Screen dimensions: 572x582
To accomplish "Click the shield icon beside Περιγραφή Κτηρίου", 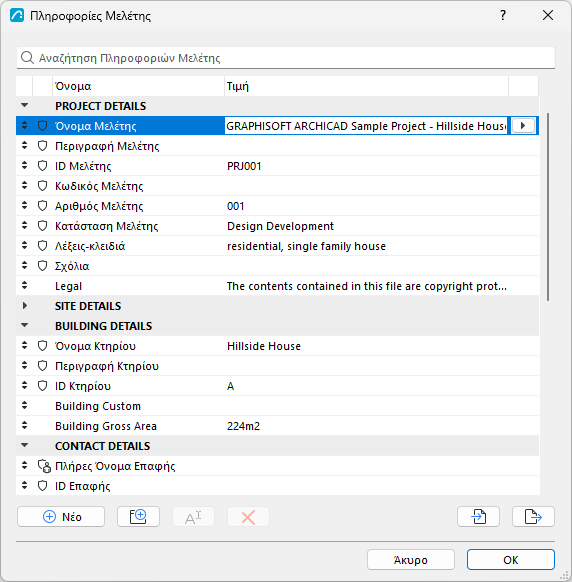I will point(42,366).
